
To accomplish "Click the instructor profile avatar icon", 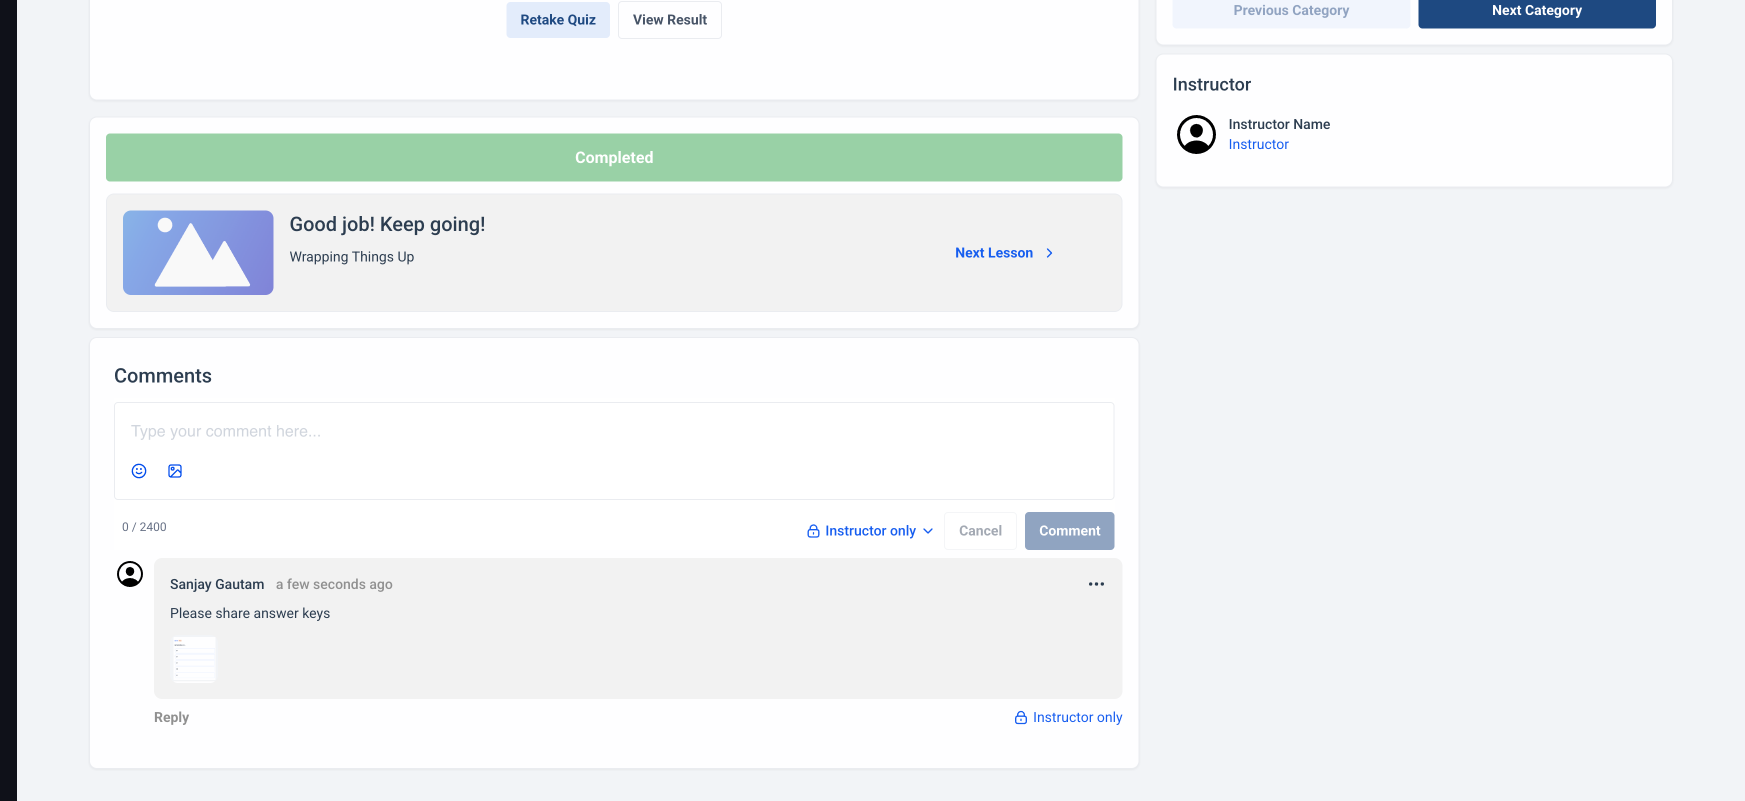I will coord(1196,134).
